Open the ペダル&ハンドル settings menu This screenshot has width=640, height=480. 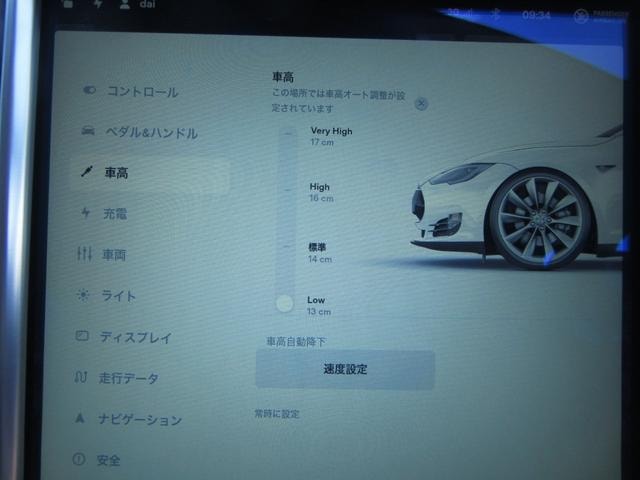[151, 132]
